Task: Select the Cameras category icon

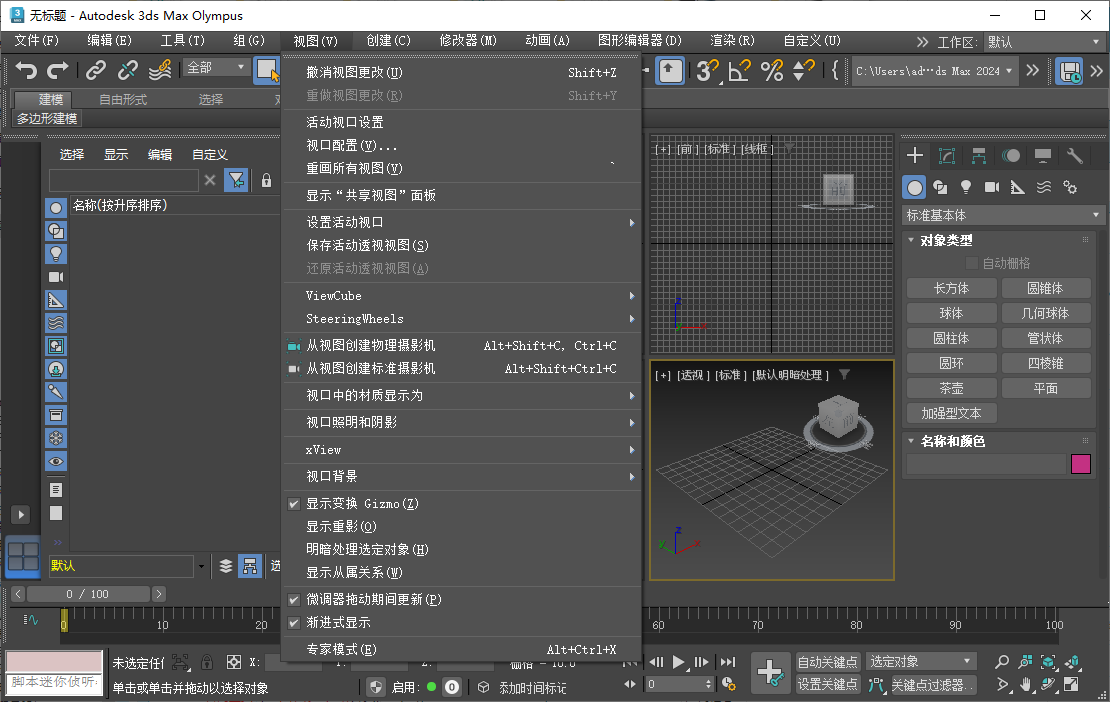Action: point(992,187)
